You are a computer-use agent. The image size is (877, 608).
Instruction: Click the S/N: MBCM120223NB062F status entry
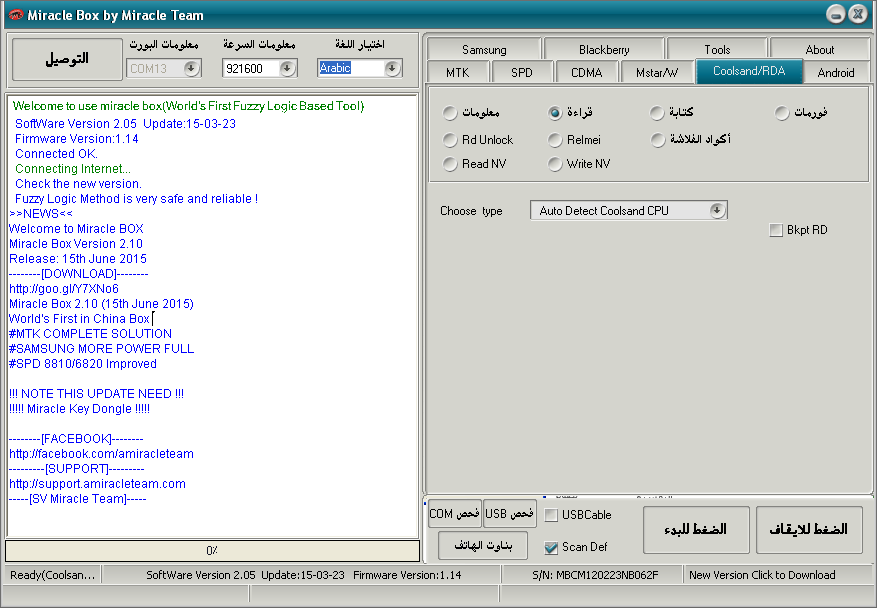tap(595, 574)
